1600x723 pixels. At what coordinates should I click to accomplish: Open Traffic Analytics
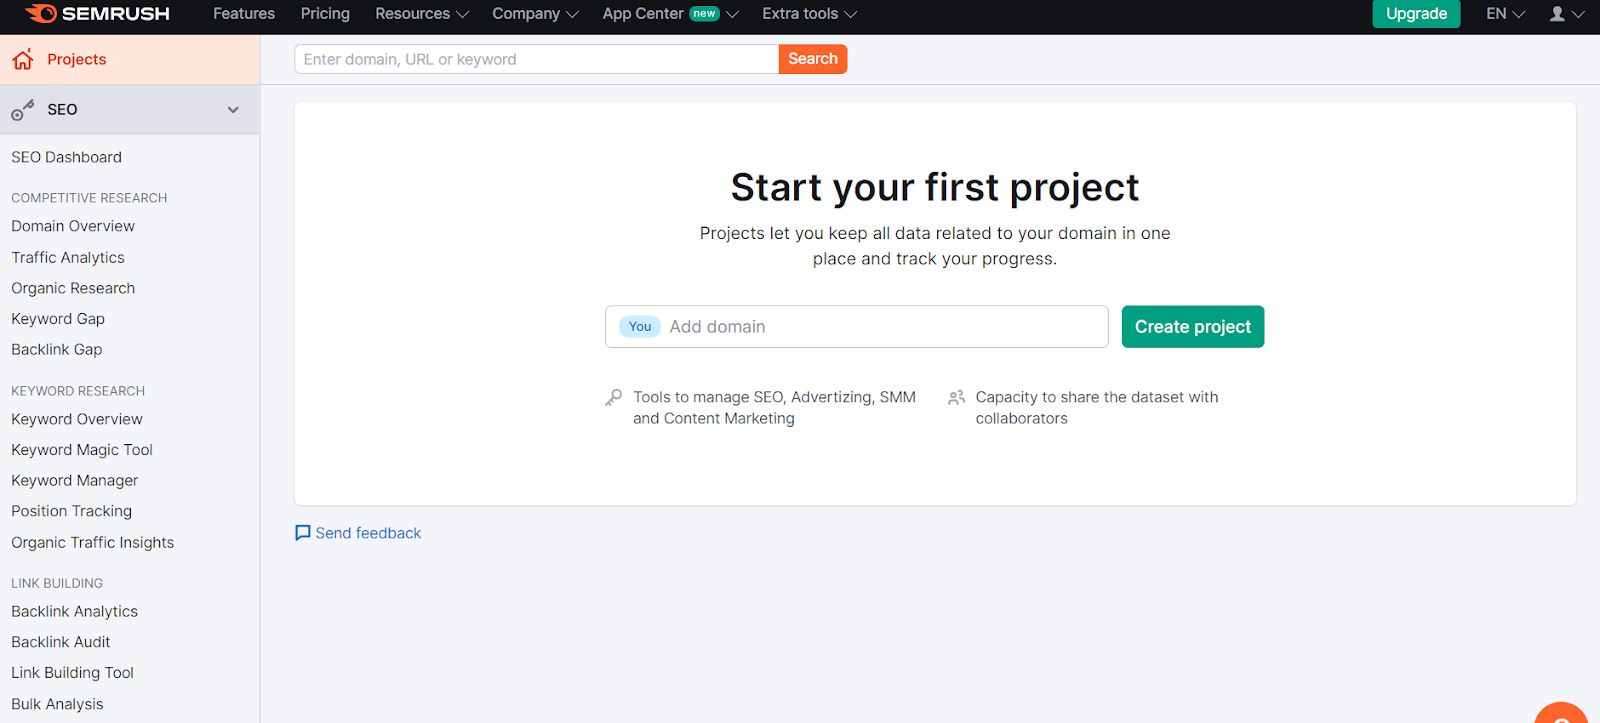[68, 257]
